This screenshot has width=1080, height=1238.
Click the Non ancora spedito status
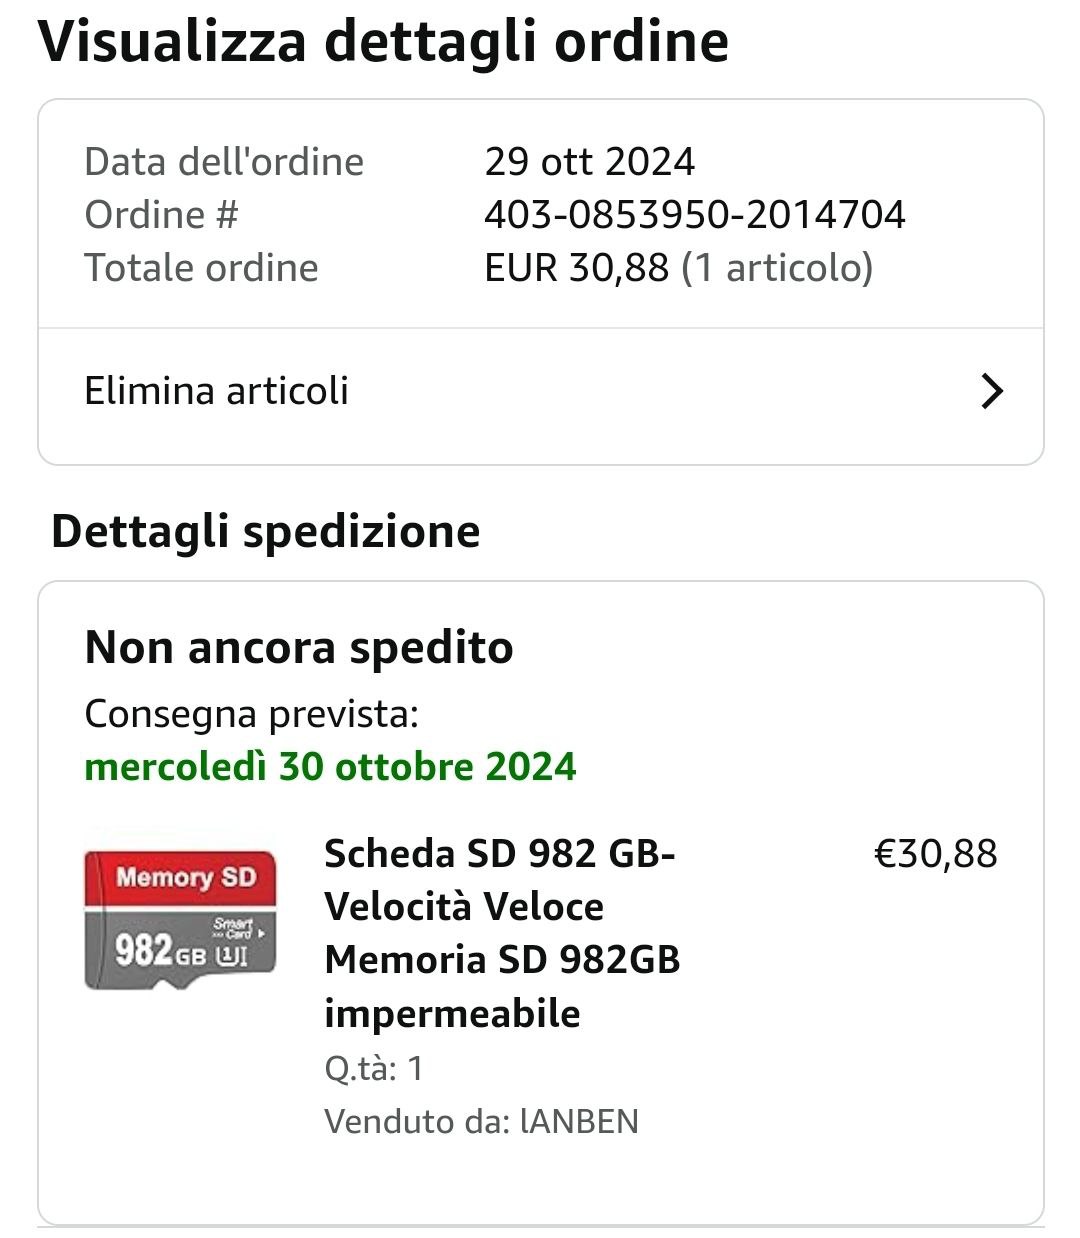pyautogui.click(x=299, y=647)
